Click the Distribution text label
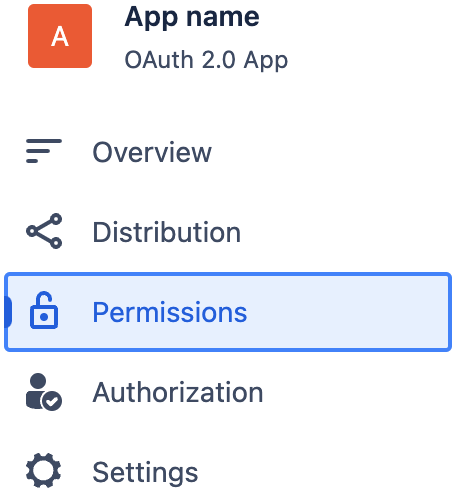456x492 pixels. point(166,232)
